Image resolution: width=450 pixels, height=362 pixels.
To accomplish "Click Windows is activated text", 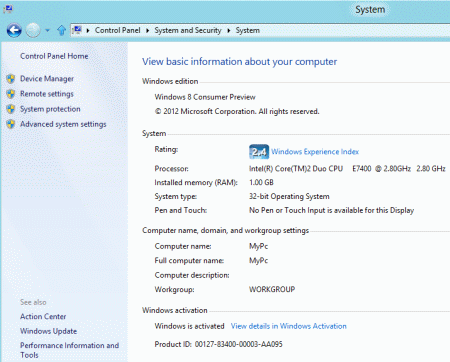I will pyautogui.click(x=189, y=326).
